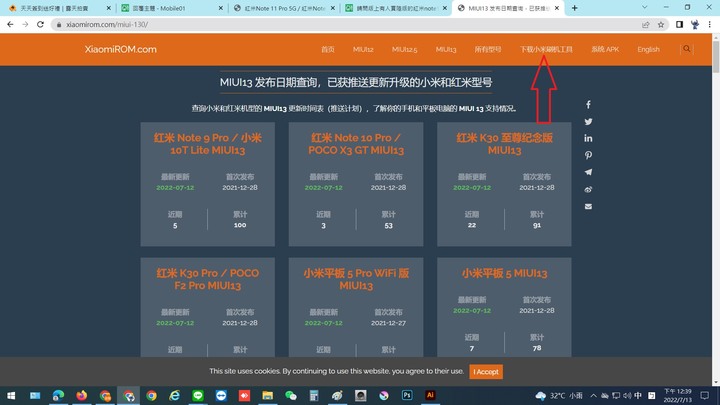Open 红米 K30 至尊纪念版 MIUI13 card

coord(504,144)
